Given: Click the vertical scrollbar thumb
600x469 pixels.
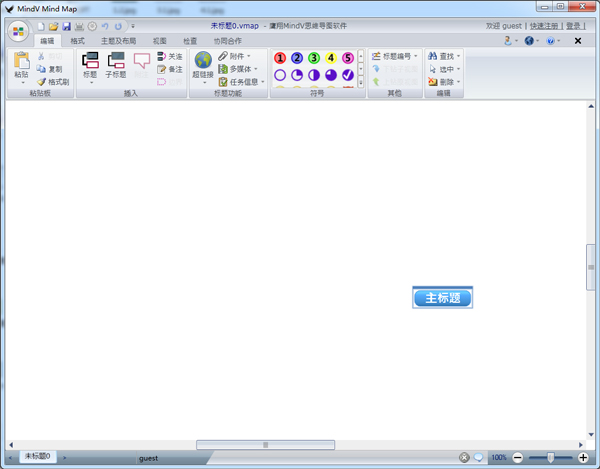Looking at the screenshot, I should [591, 267].
